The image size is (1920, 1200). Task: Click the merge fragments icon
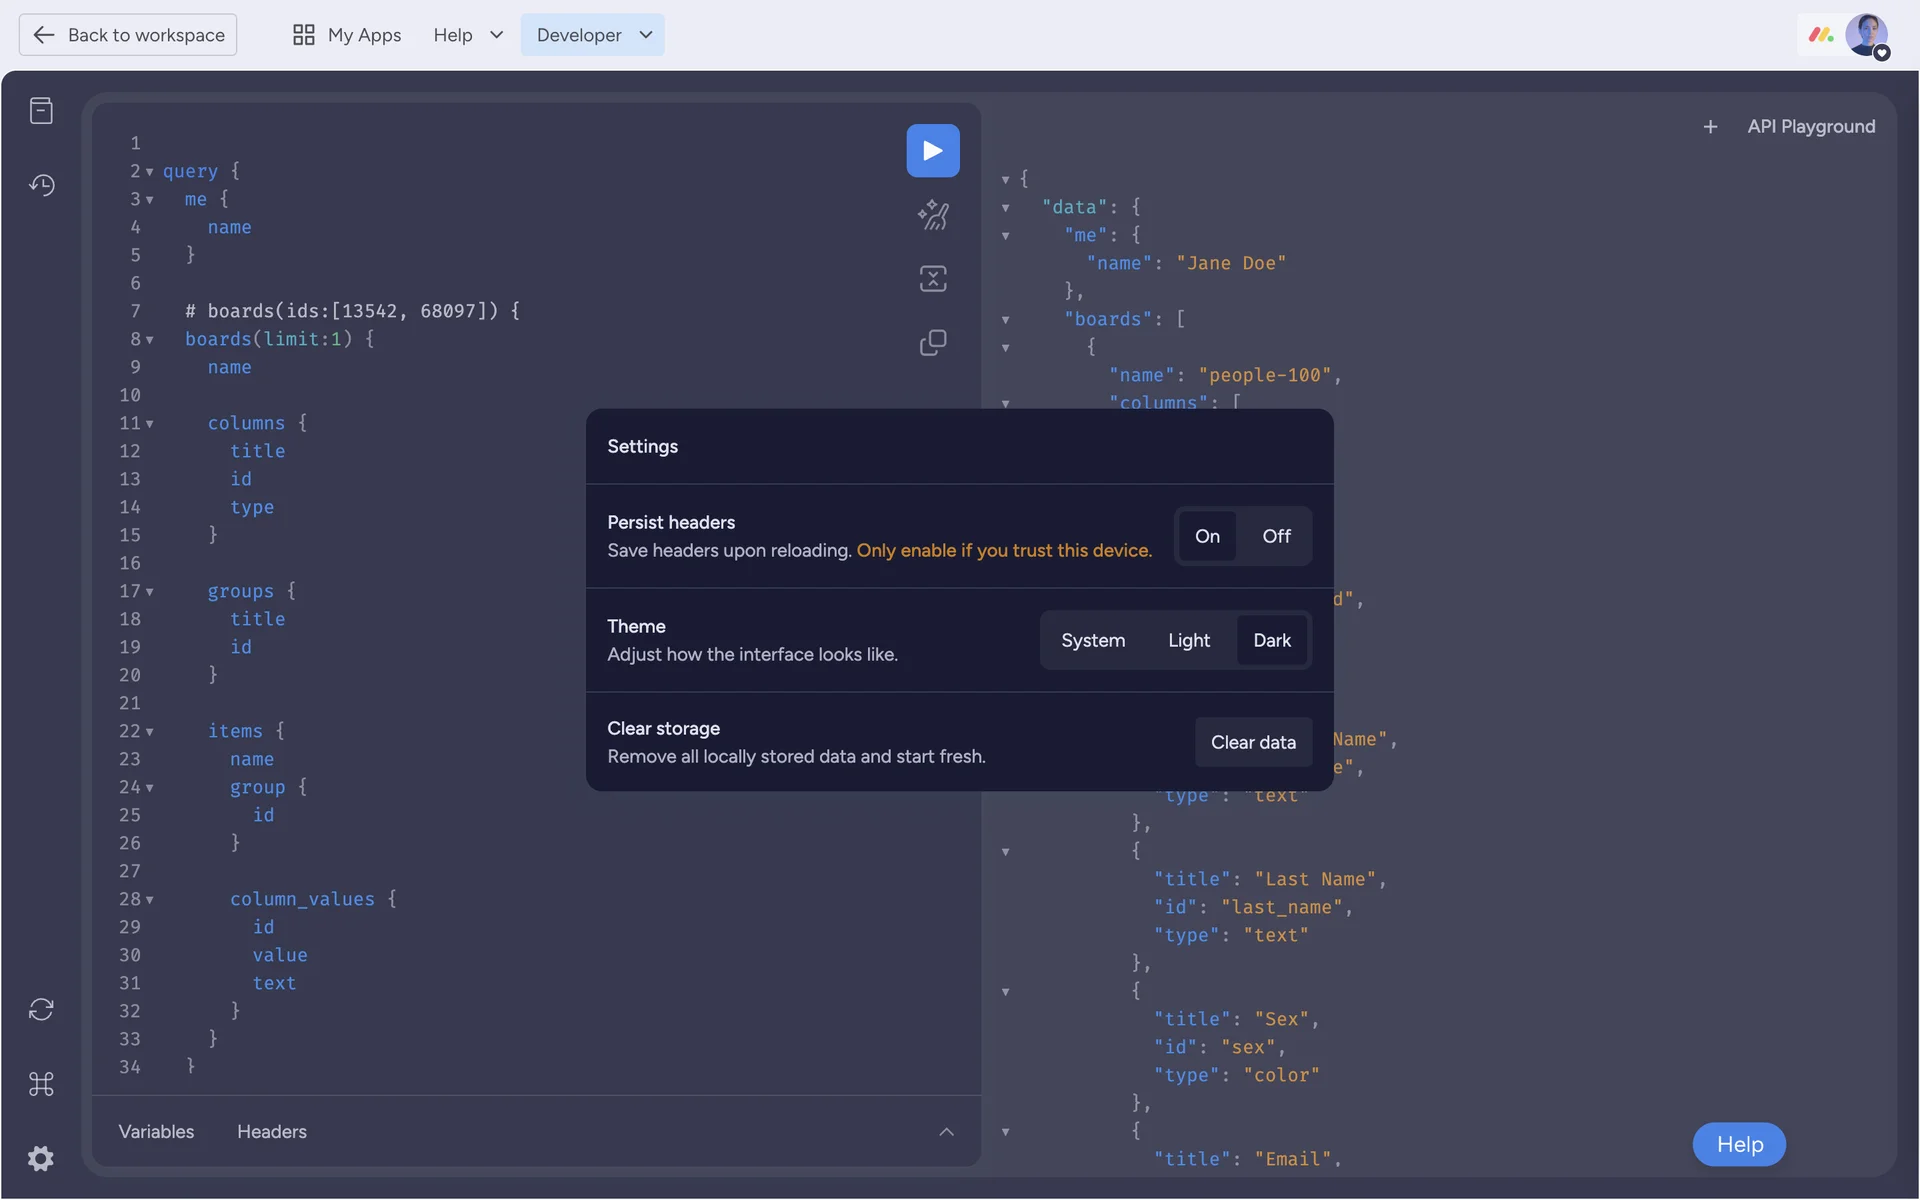point(932,279)
